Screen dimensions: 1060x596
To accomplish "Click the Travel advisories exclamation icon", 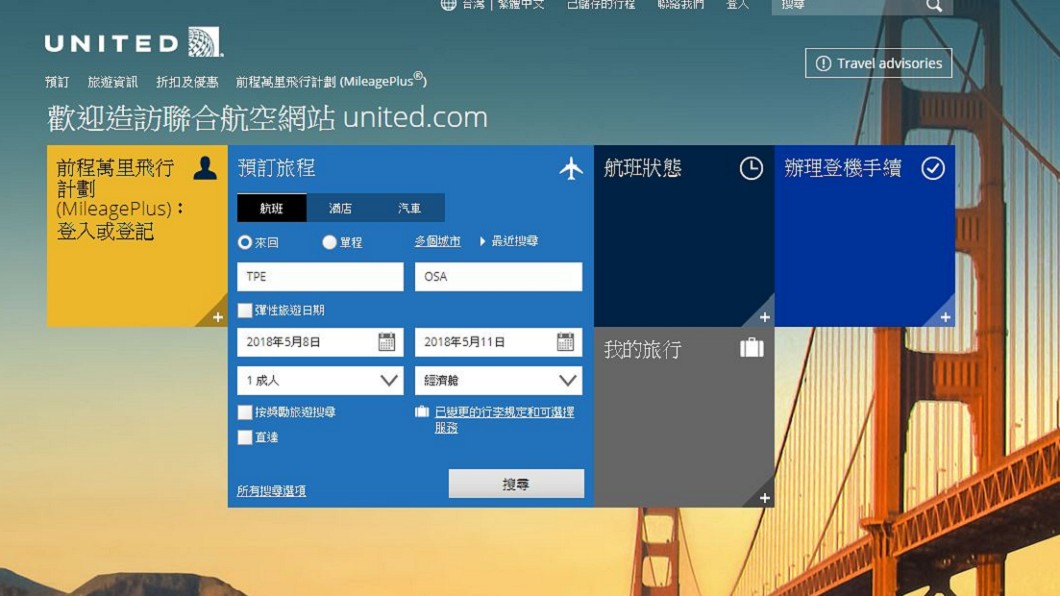I will pos(823,64).
